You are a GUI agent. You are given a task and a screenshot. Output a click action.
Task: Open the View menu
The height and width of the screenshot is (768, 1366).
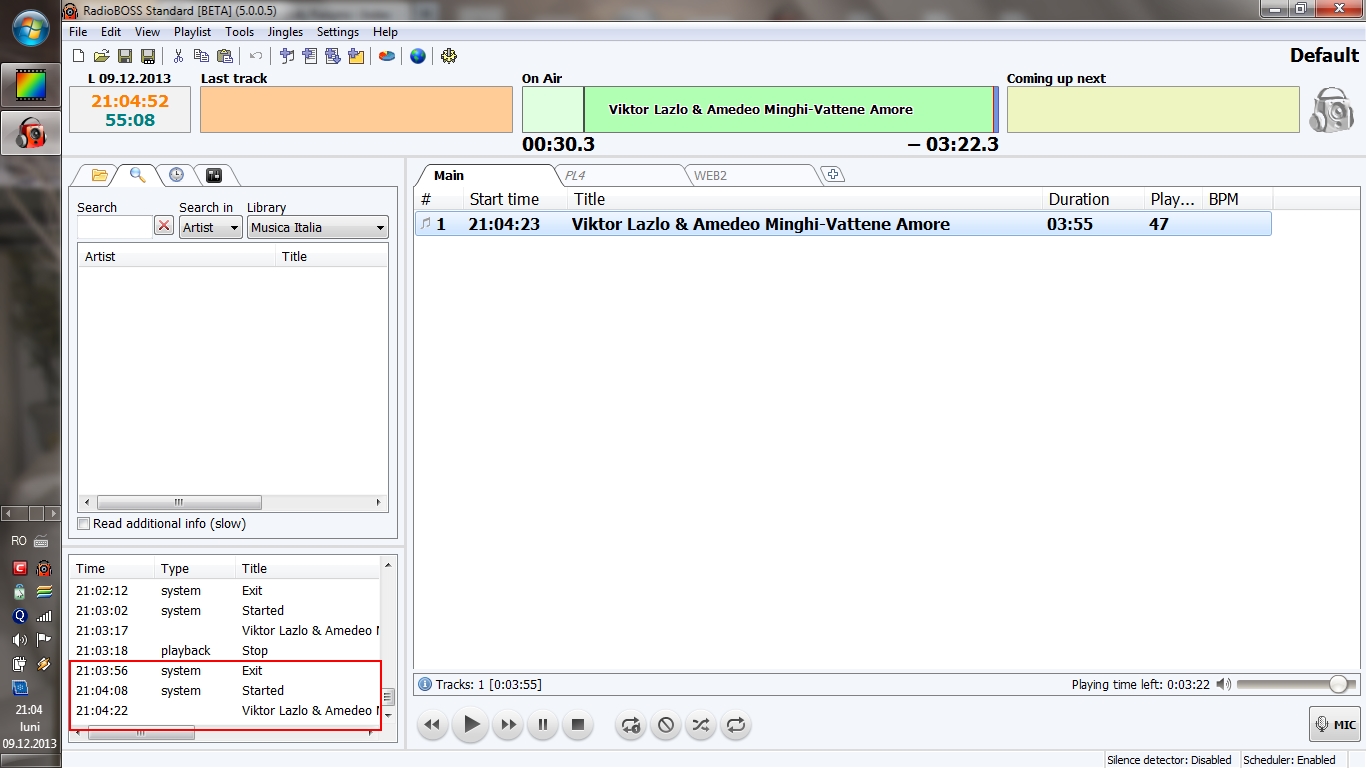[x=147, y=32]
